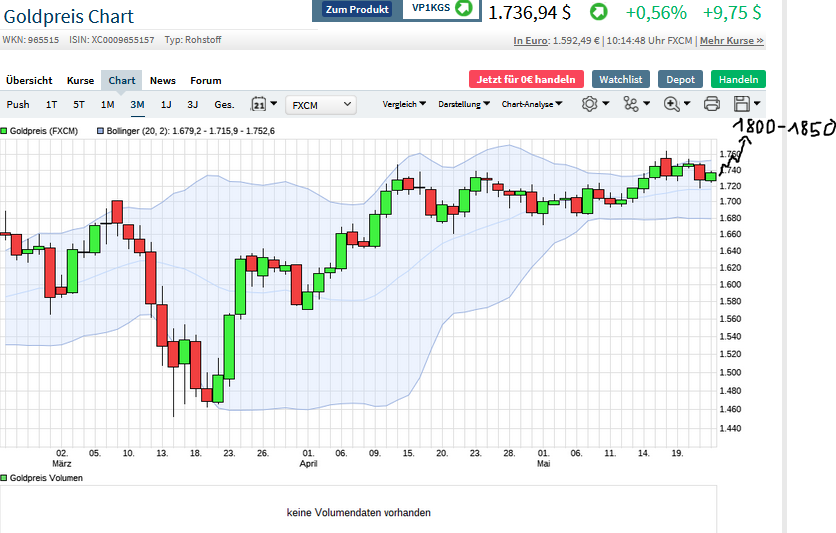Add to Watchlist
836x533 pixels.
(x=620, y=79)
